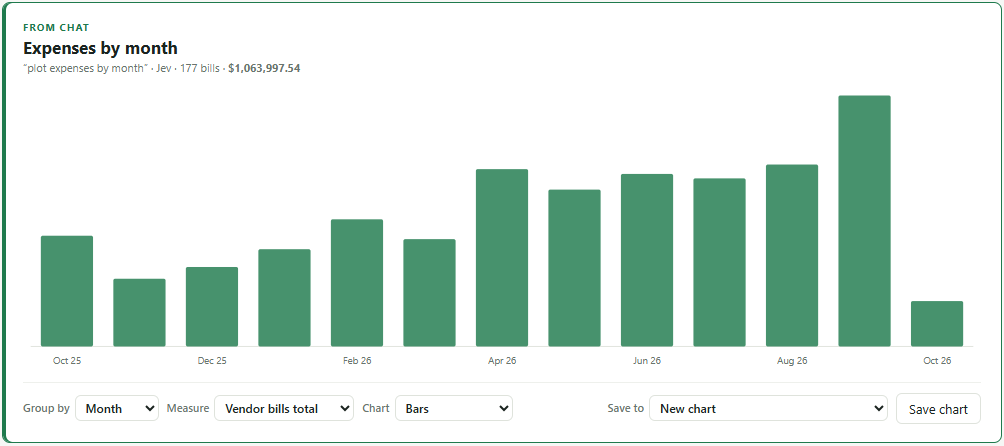Viewport: 1004px width, 446px height.
Task: Click the Oct 26 axis label
Action: [937, 361]
